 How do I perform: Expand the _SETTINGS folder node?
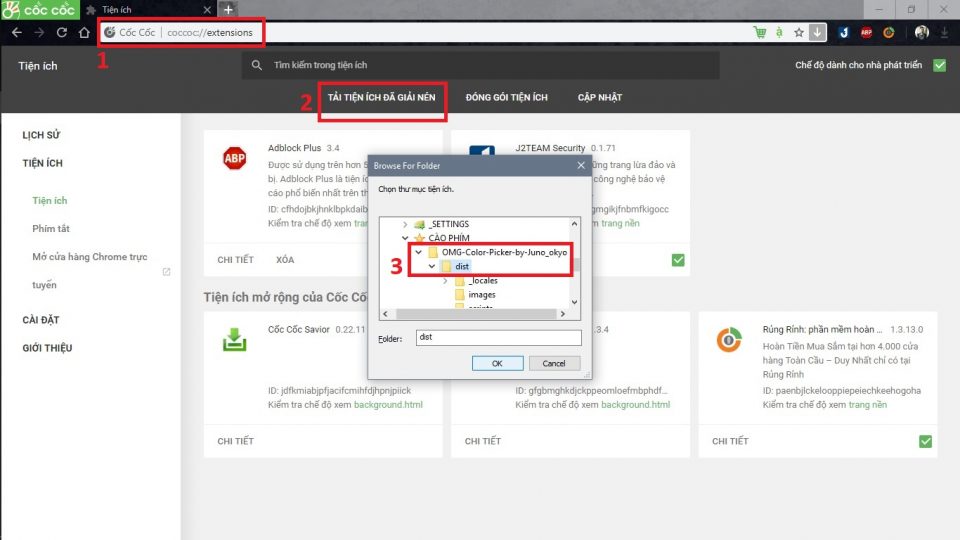pos(405,224)
